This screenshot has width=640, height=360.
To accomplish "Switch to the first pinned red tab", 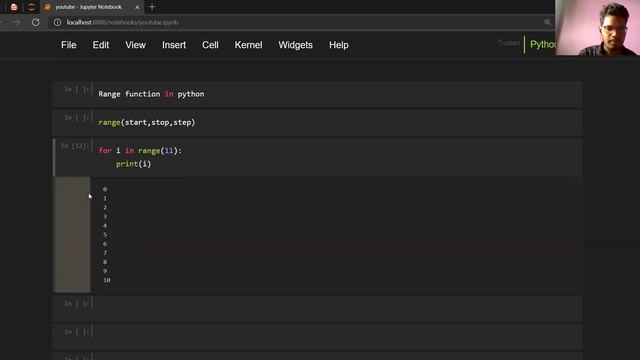I will pyautogui.click(x=14, y=7).
